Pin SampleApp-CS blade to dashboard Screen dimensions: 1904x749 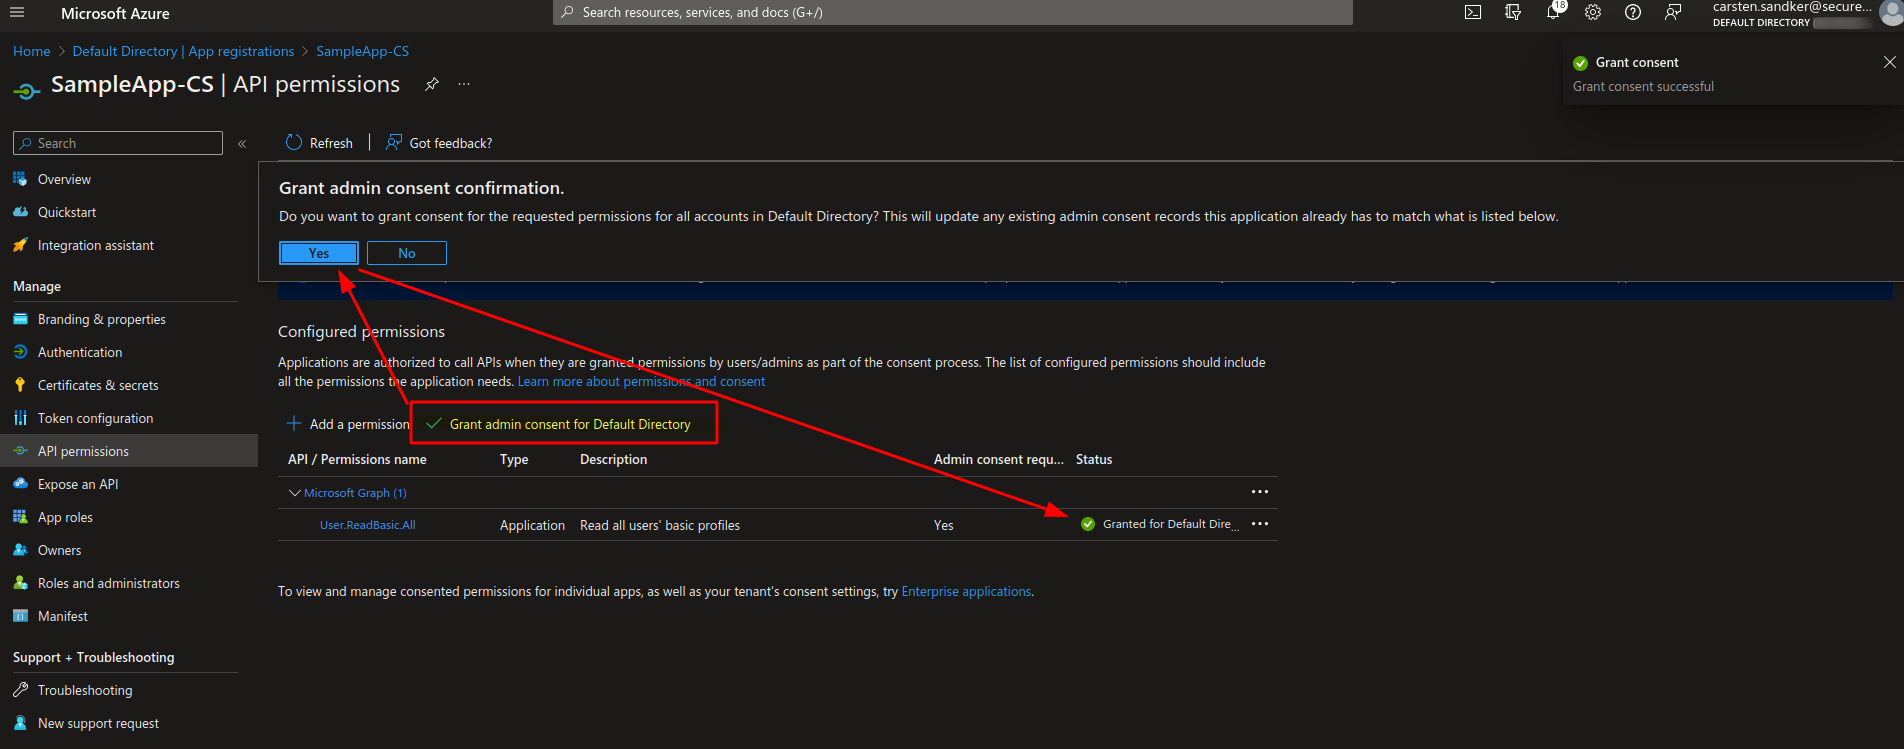click(432, 84)
